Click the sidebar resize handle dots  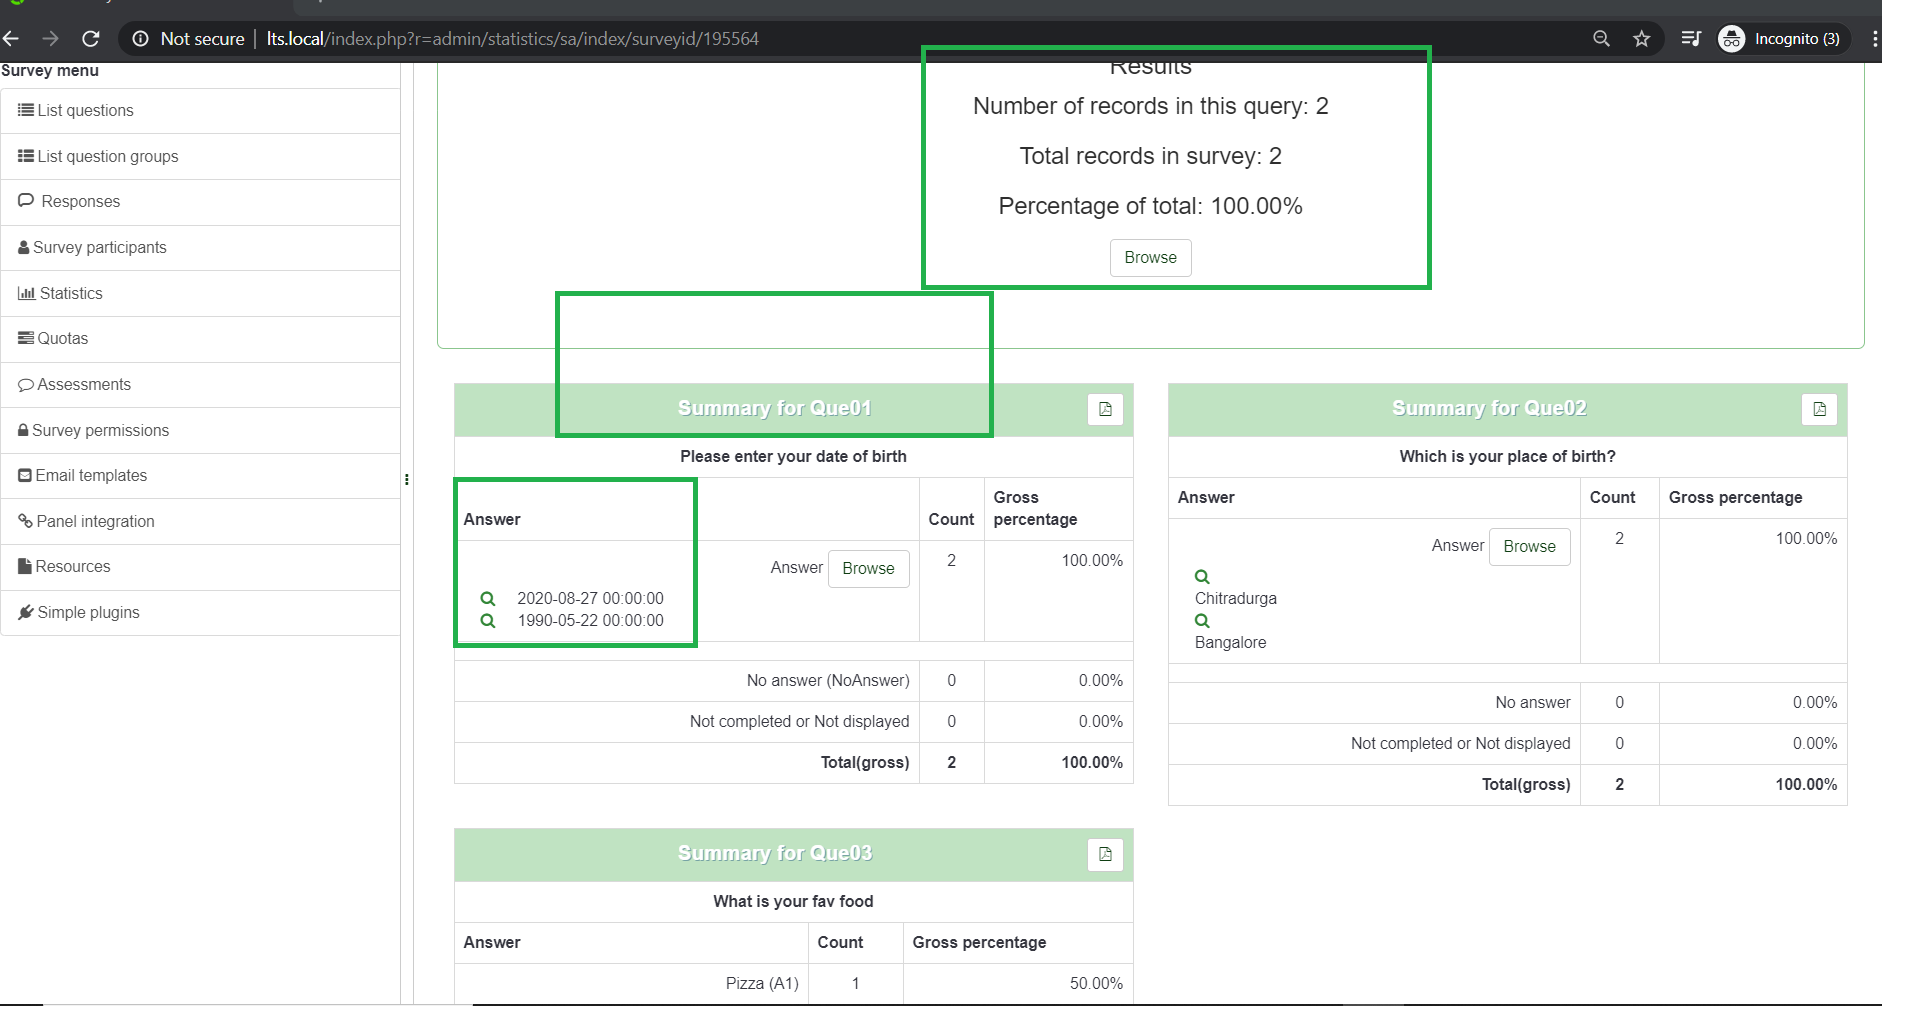(x=407, y=480)
